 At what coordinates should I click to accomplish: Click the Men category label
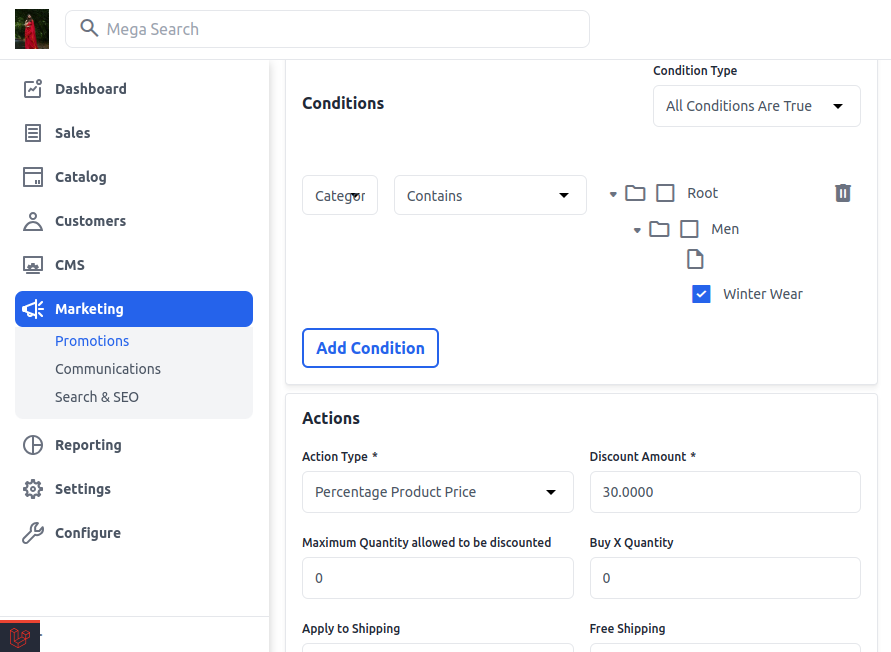click(725, 229)
